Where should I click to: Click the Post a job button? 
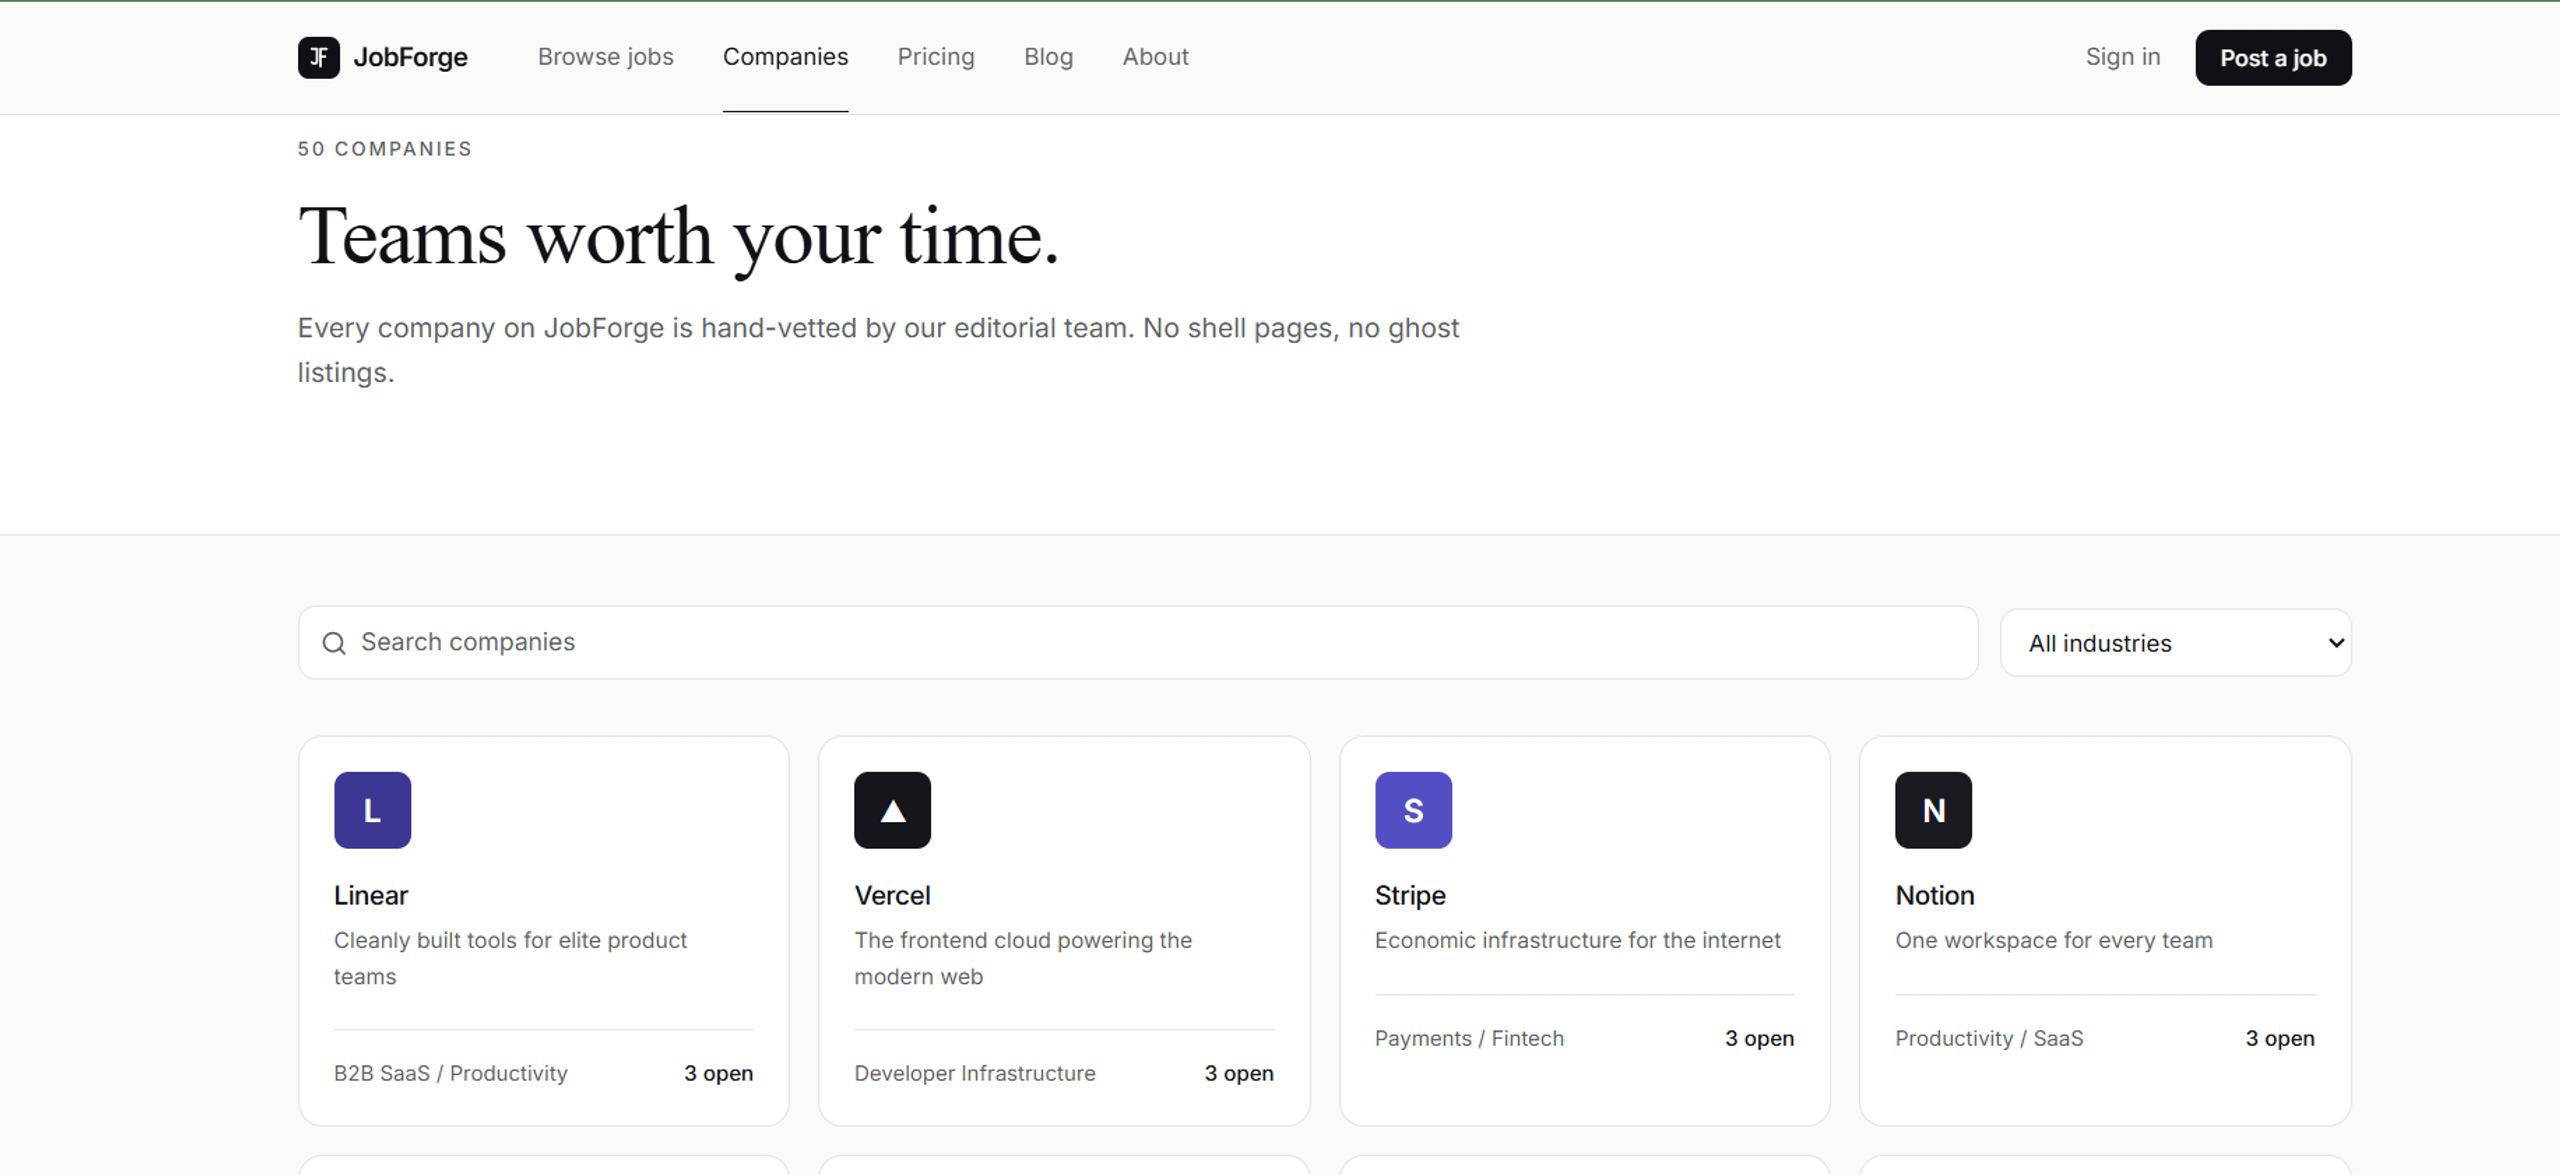tap(2273, 58)
